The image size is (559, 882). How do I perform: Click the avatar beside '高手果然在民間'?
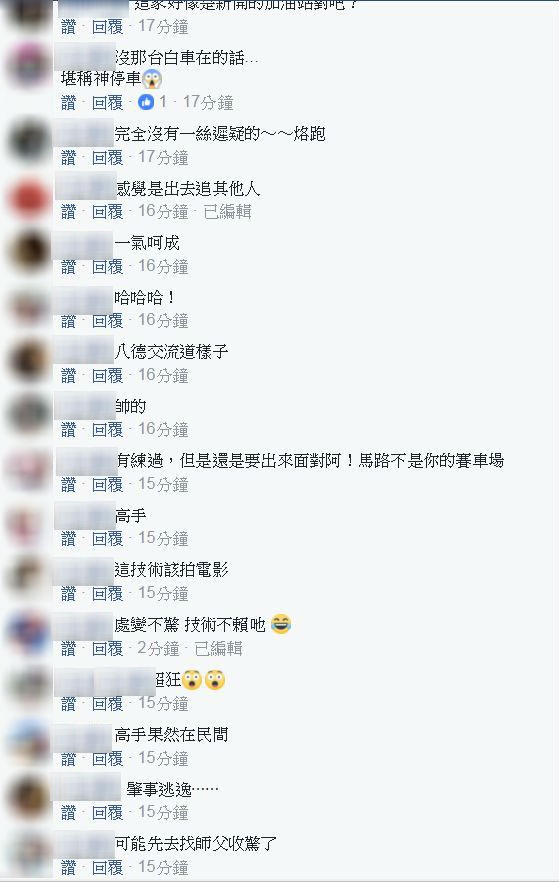[28, 741]
